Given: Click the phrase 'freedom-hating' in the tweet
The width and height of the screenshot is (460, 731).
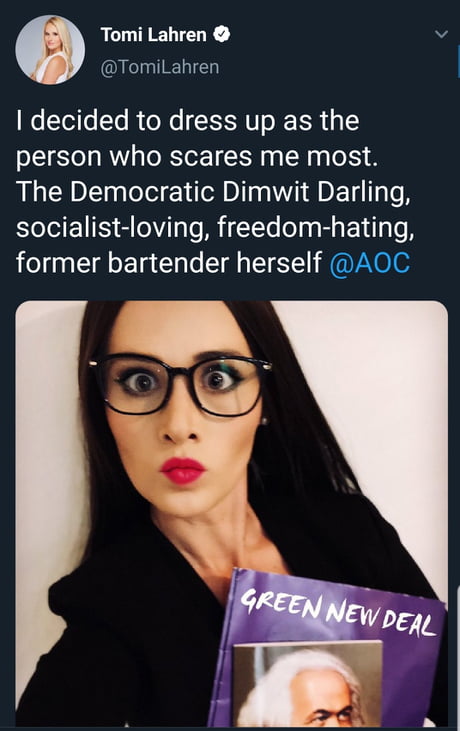Looking at the screenshot, I should (315, 228).
